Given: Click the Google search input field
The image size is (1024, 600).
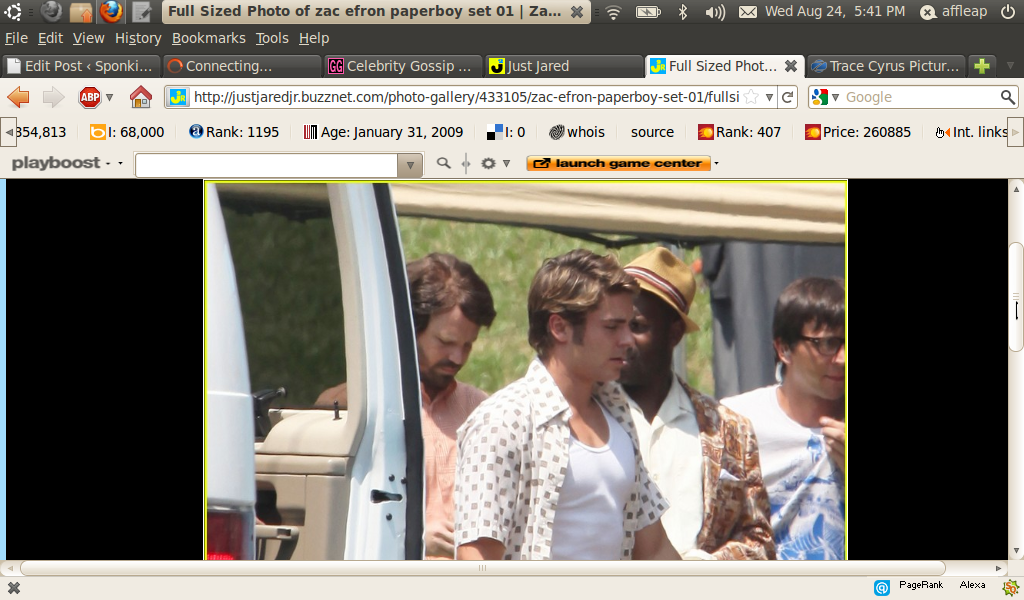Looking at the screenshot, I should coord(921,97).
